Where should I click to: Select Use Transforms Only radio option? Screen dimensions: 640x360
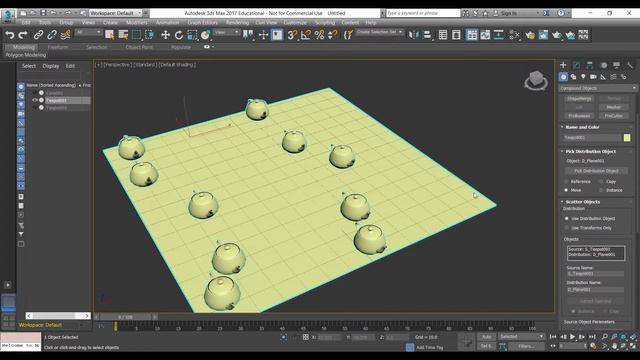pos(567,228)
